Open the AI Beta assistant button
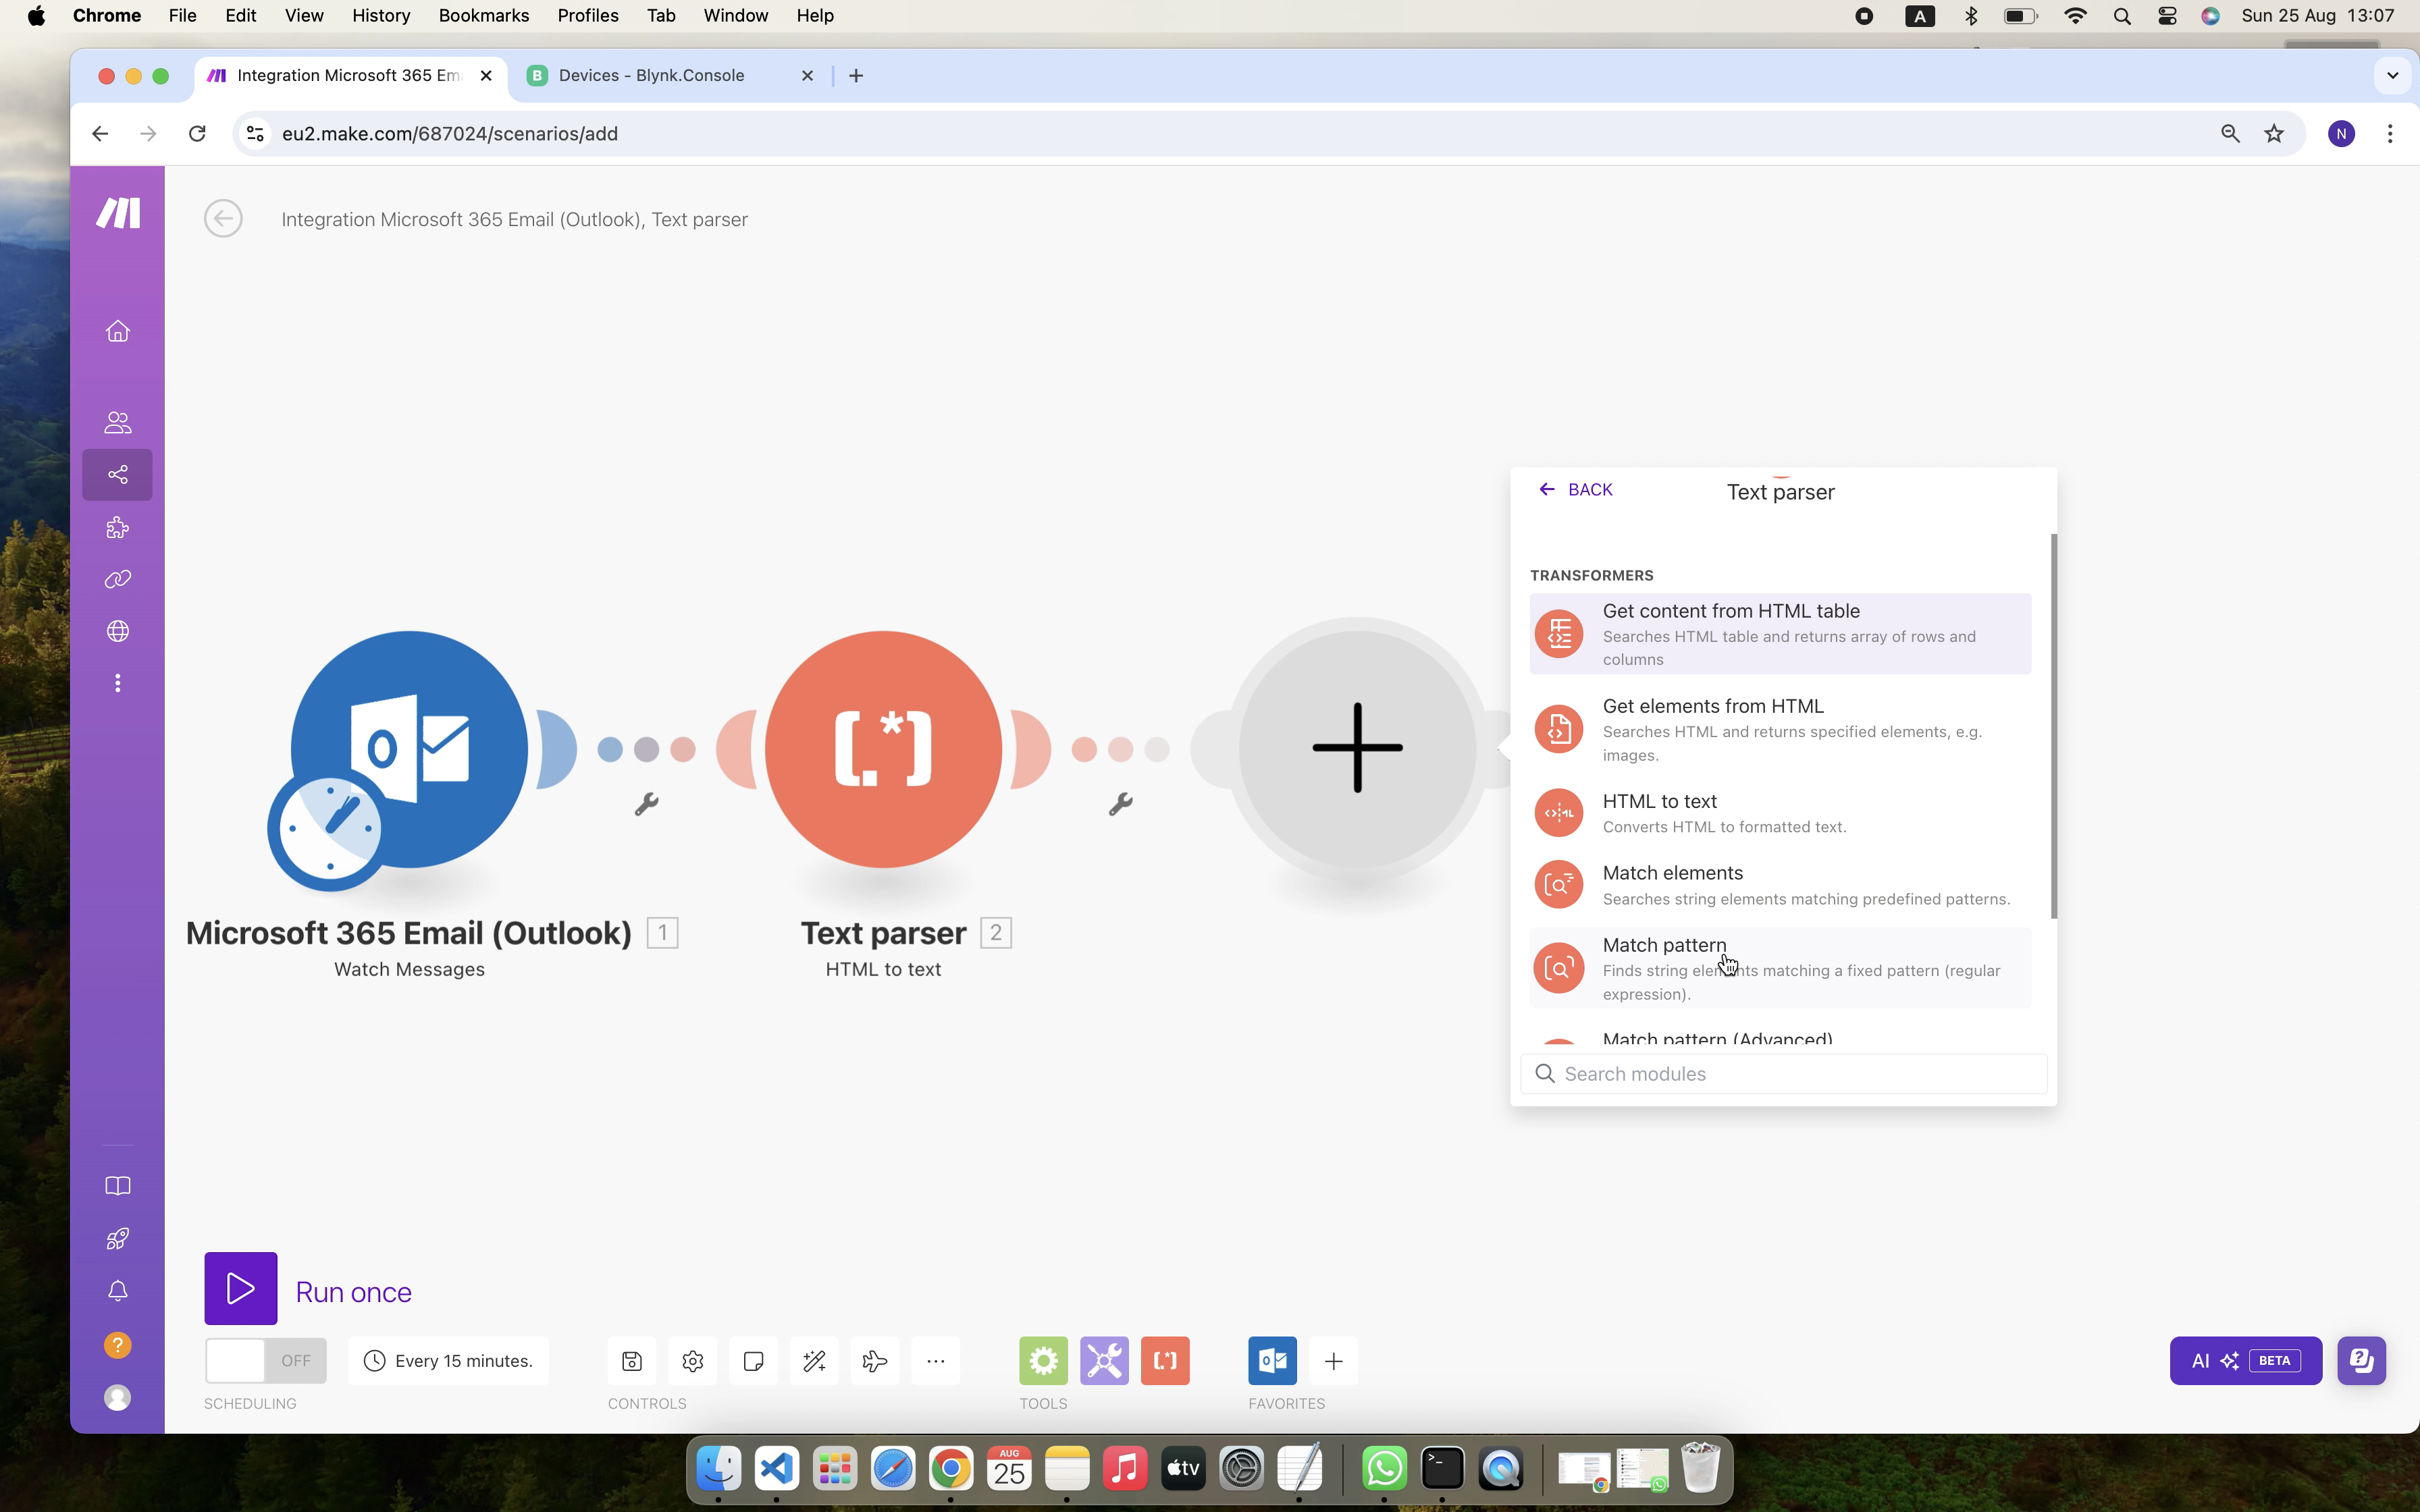The height and width of the screenshot is (1512, 2420). coord(2245,1360)
